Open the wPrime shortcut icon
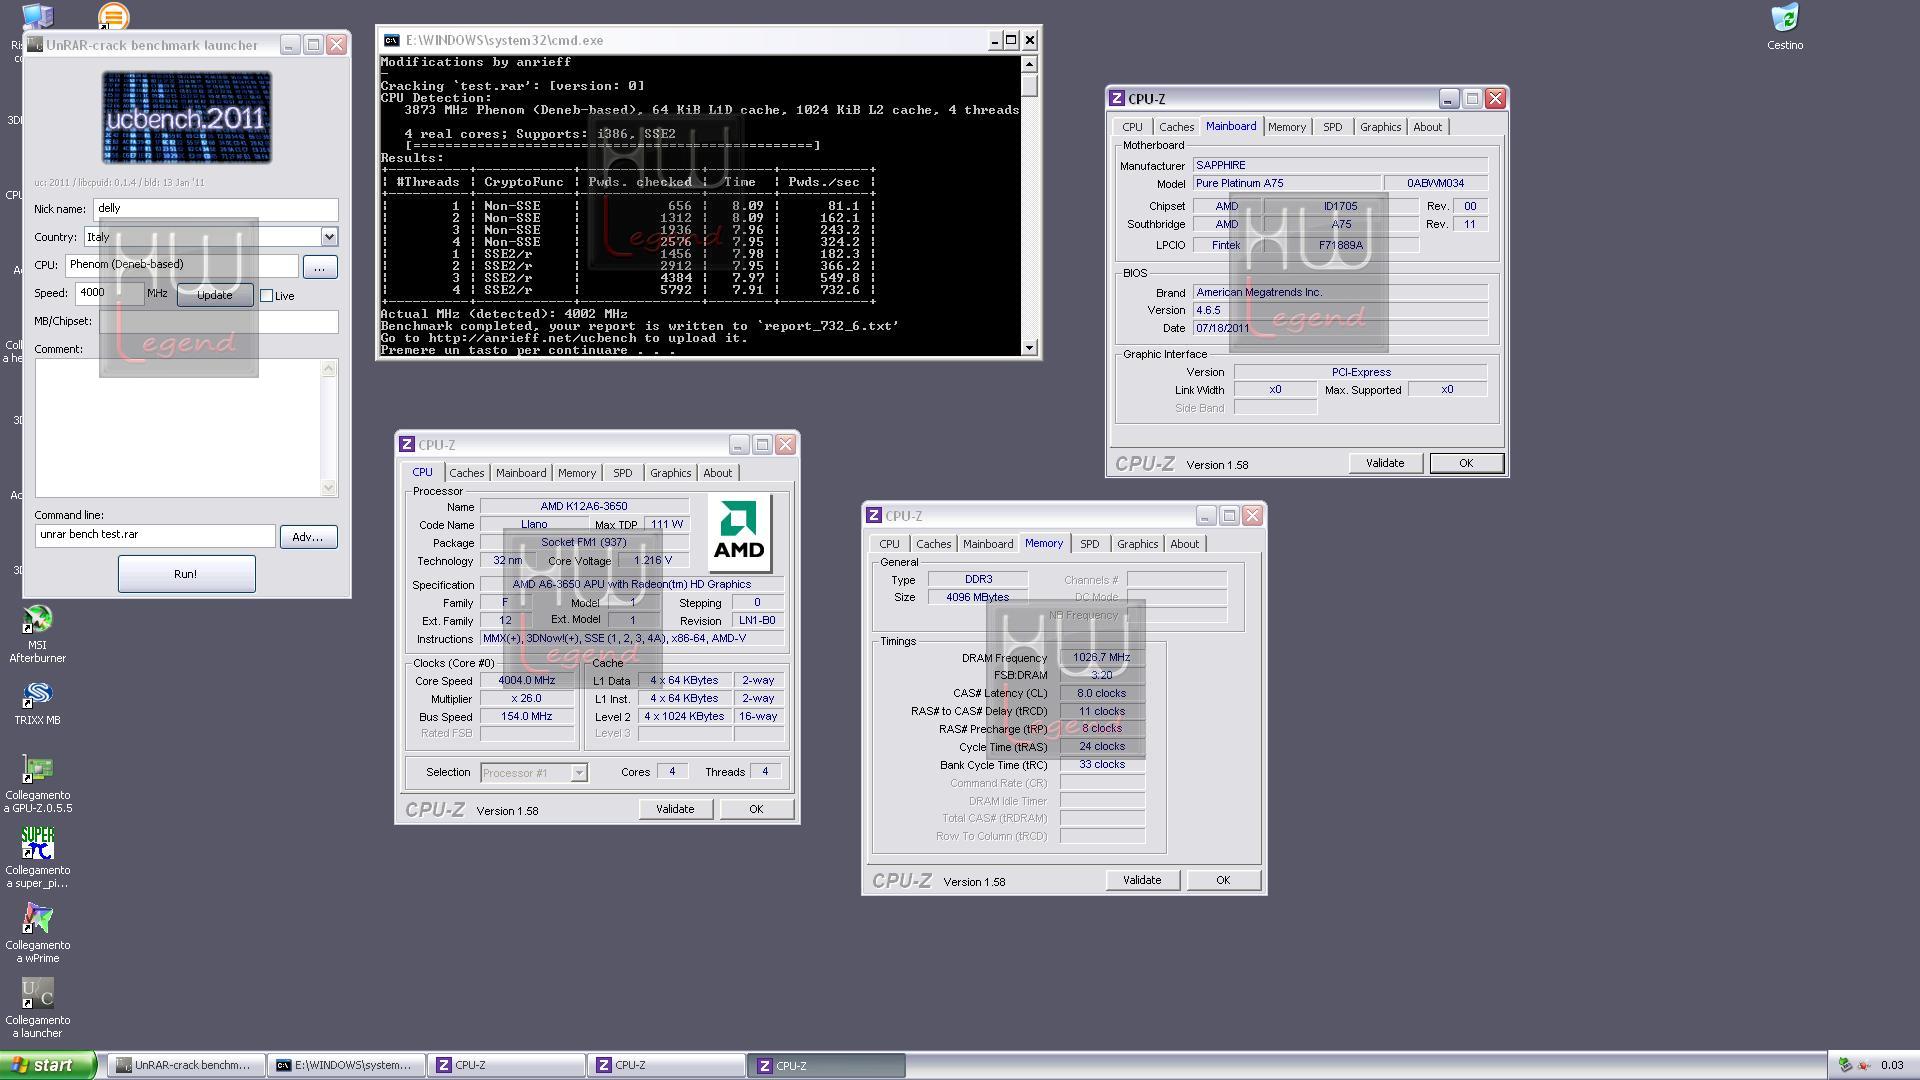Image resolution: width=1920 pixels, height=1080 pixels. tap(38, 919)
